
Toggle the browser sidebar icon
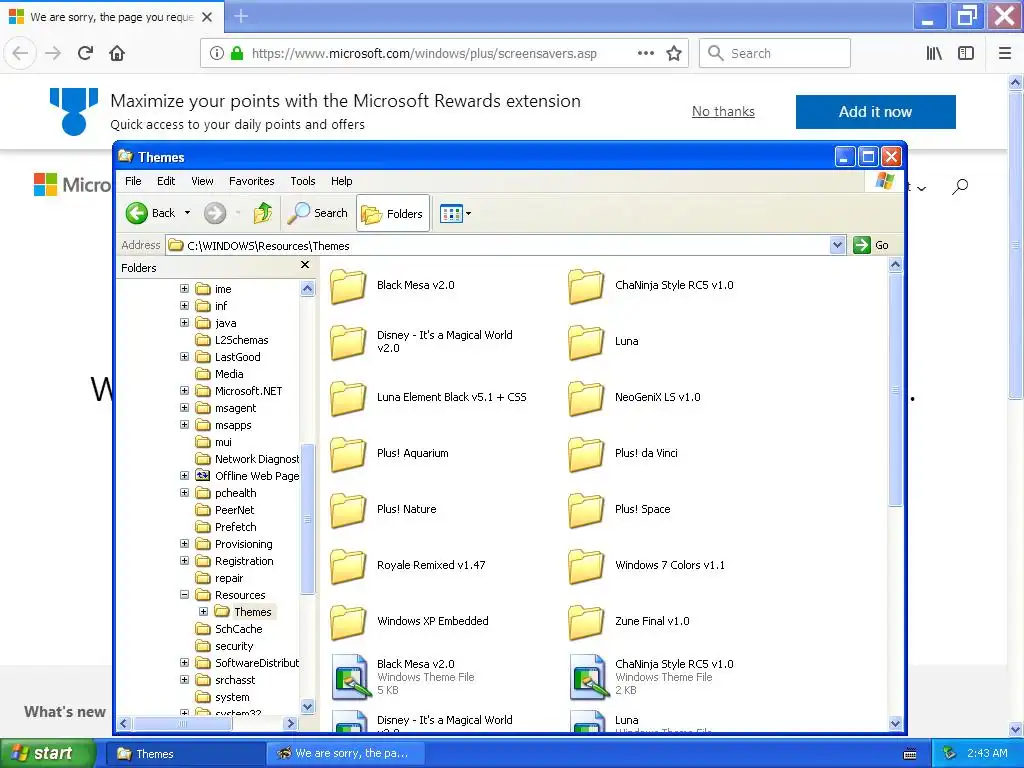click(x=966, y=54)
